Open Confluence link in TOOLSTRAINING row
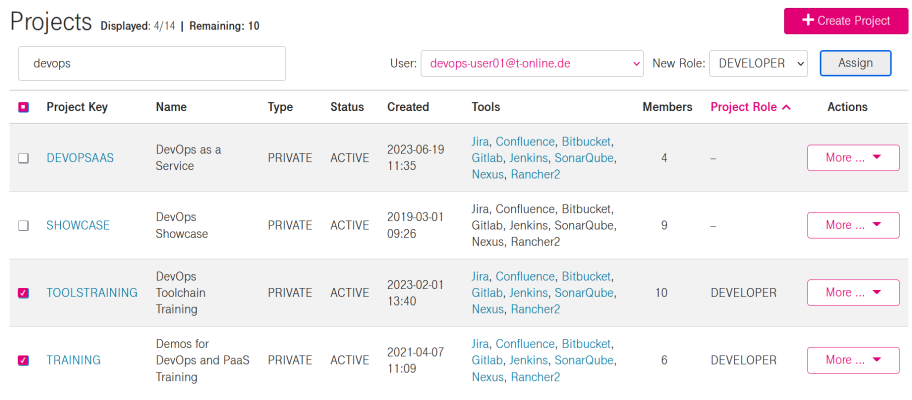This screenshot has width=912, height=400. pyautogui.click(x=525, y=276)
